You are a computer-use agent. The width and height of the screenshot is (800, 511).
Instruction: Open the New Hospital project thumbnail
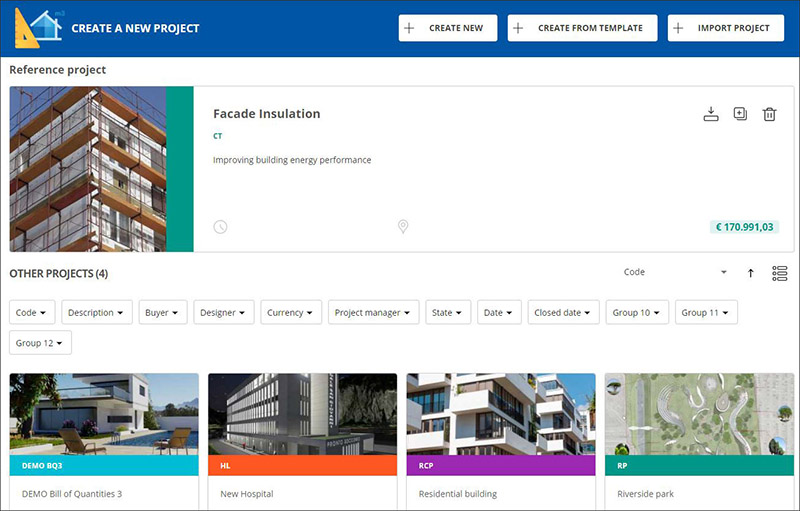tap(302, 414)
